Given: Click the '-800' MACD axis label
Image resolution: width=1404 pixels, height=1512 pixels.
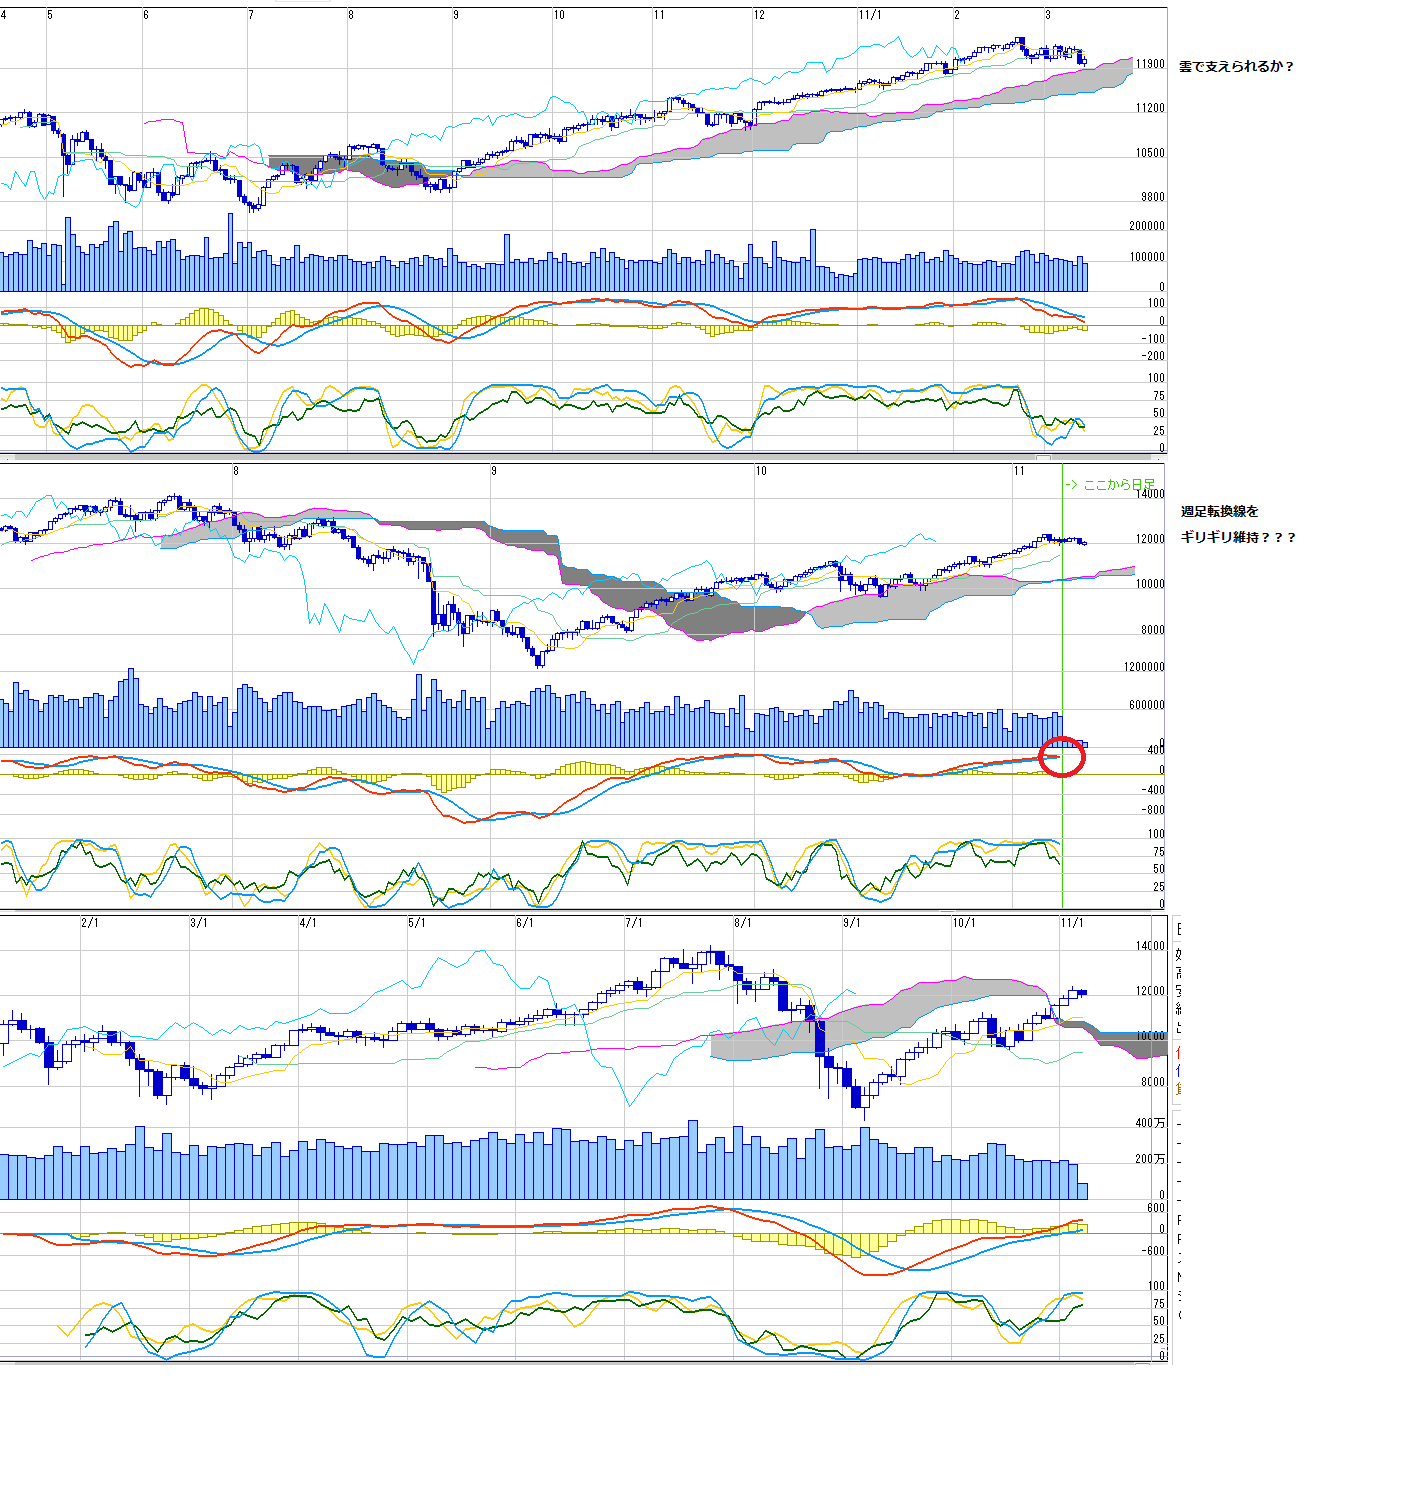Looking at the screenshot, I should coord(1153,811).
